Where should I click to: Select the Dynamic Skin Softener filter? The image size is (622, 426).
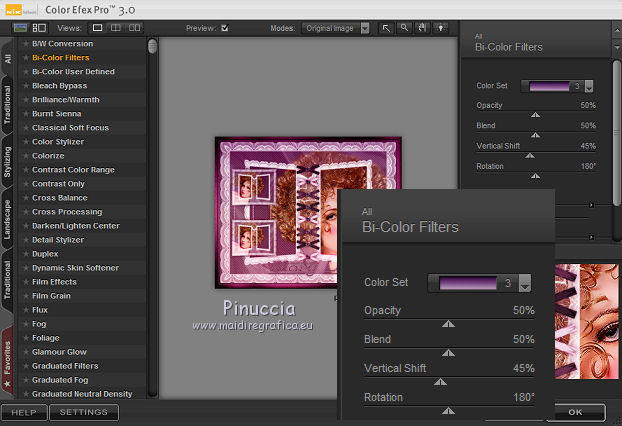click(75, 268)
